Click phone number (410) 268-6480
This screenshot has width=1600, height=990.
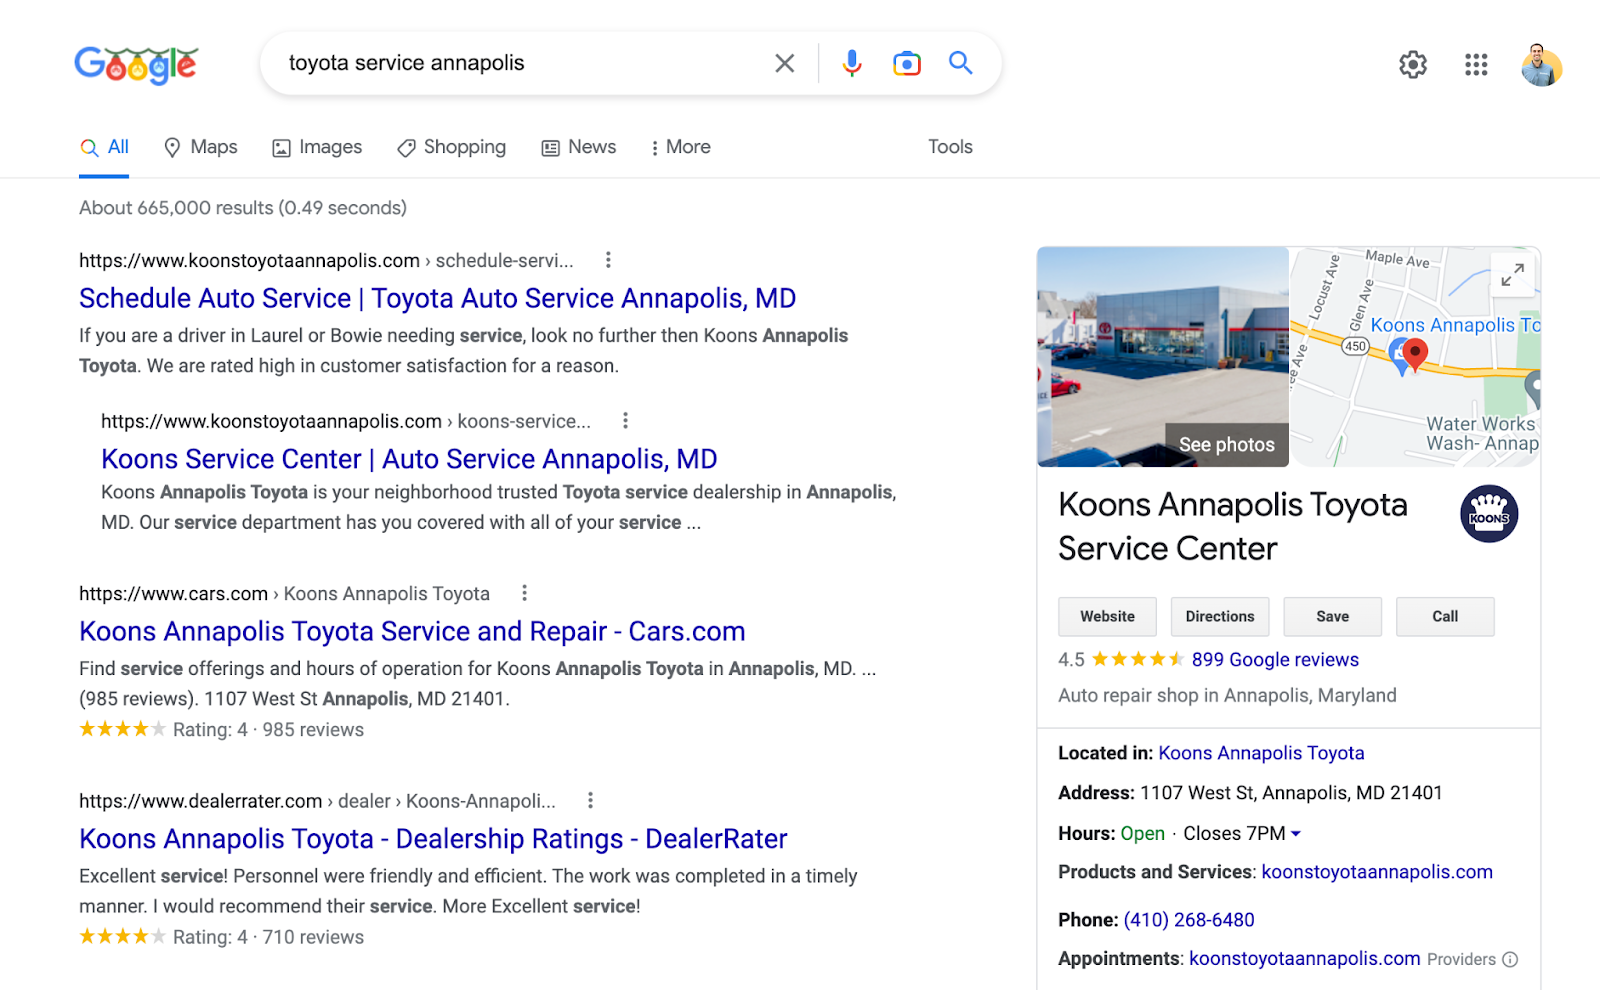tap(1189, 920)
